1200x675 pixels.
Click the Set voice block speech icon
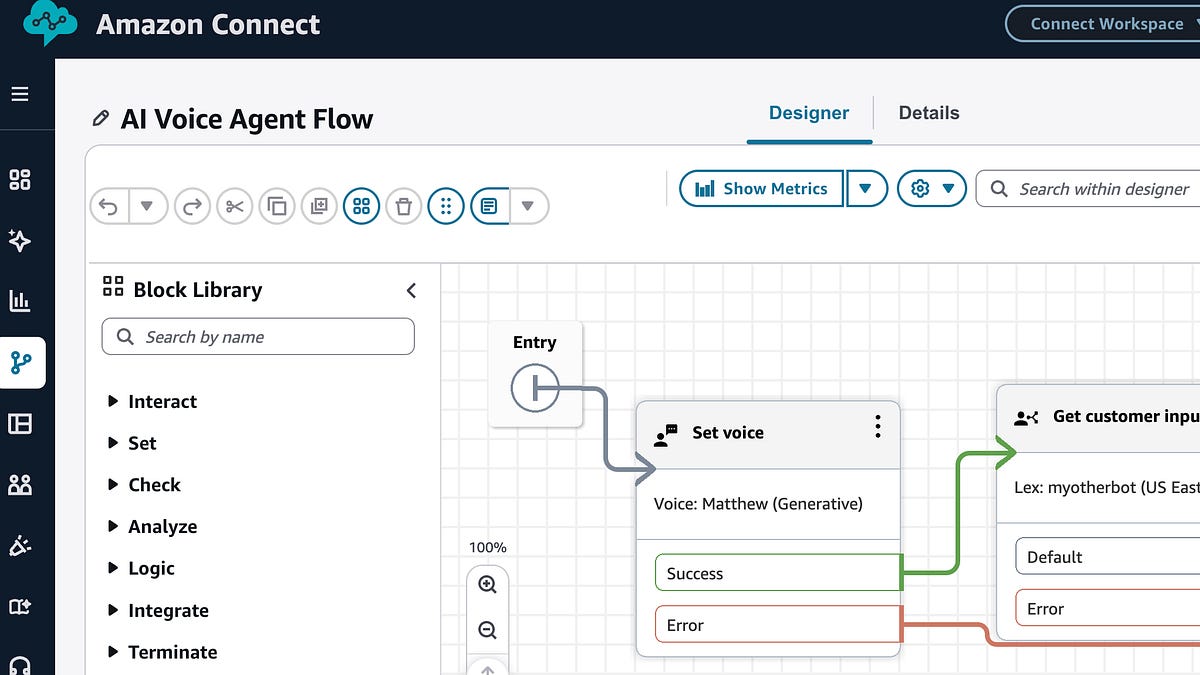pyautogui.click(x=665, y=434)
